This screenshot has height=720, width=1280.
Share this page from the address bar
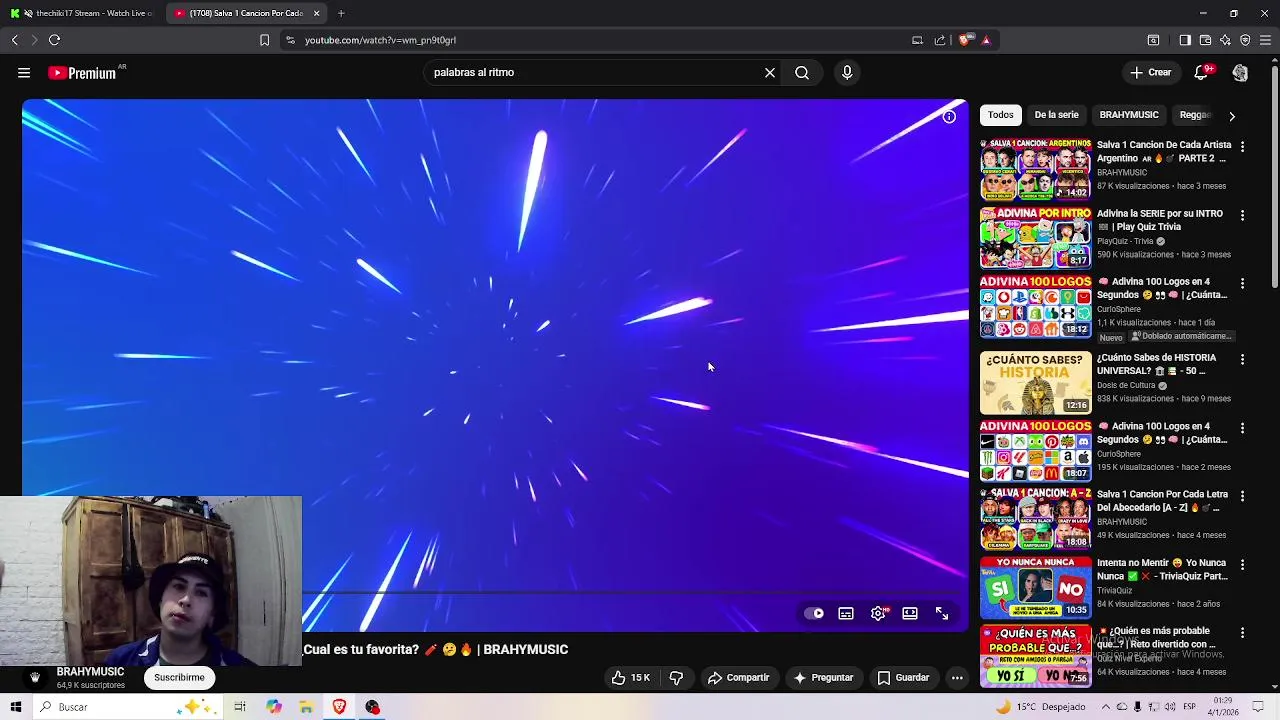click(x=940, y=40)
